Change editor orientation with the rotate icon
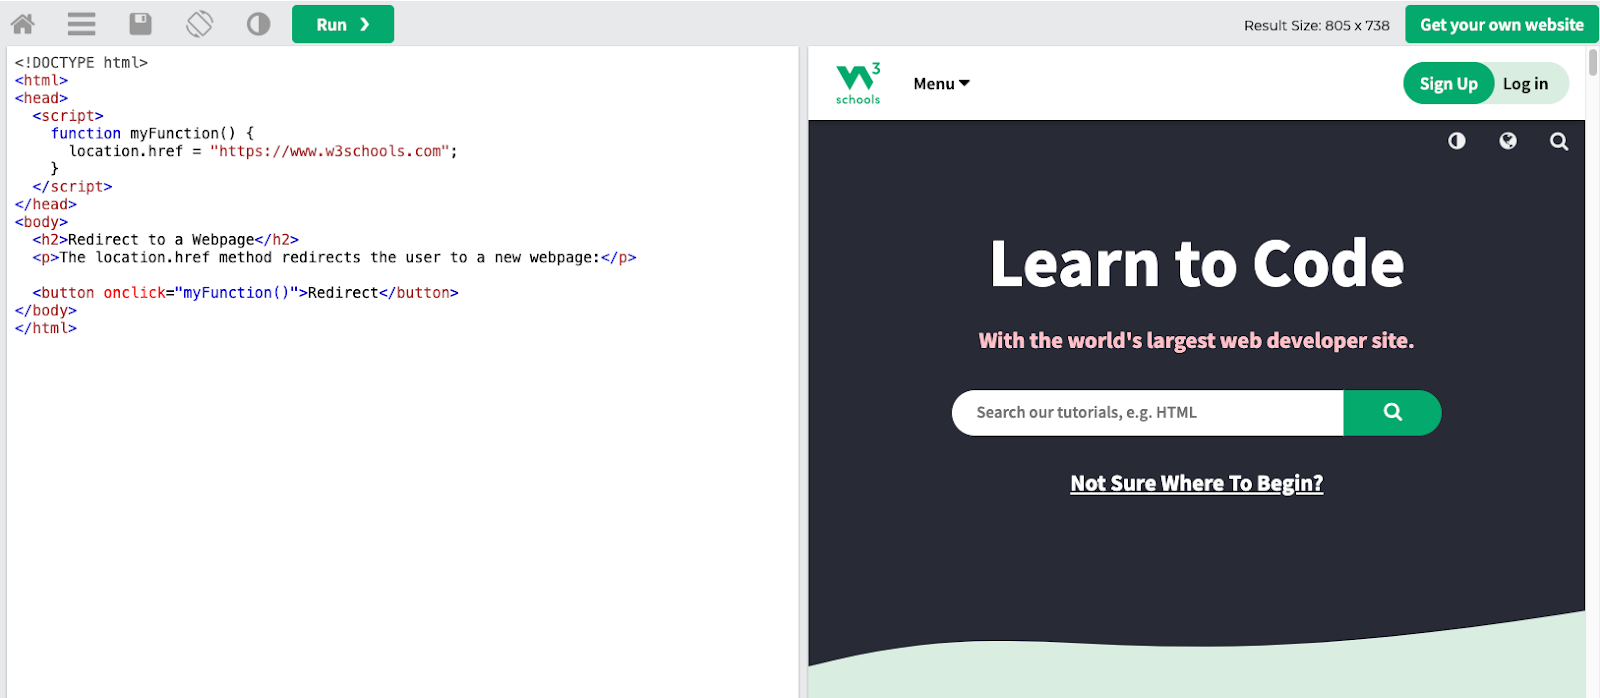 [x=200, y=24]
